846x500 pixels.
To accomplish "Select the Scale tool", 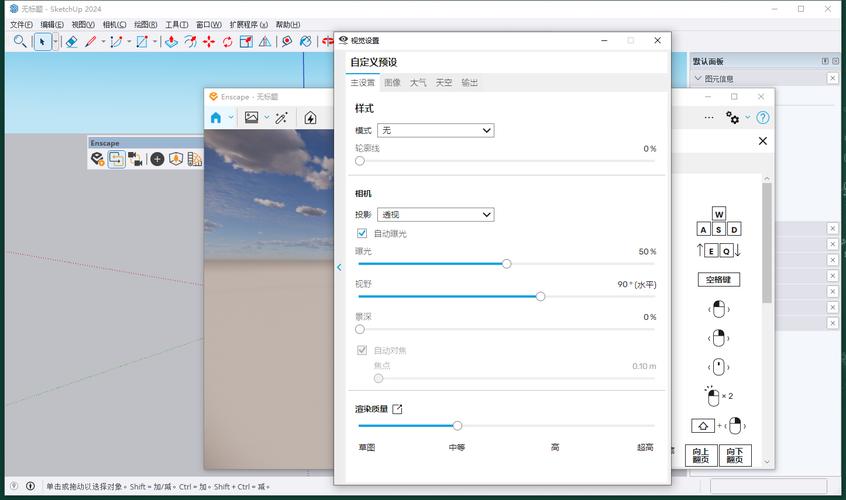I will tap(246, 42).
